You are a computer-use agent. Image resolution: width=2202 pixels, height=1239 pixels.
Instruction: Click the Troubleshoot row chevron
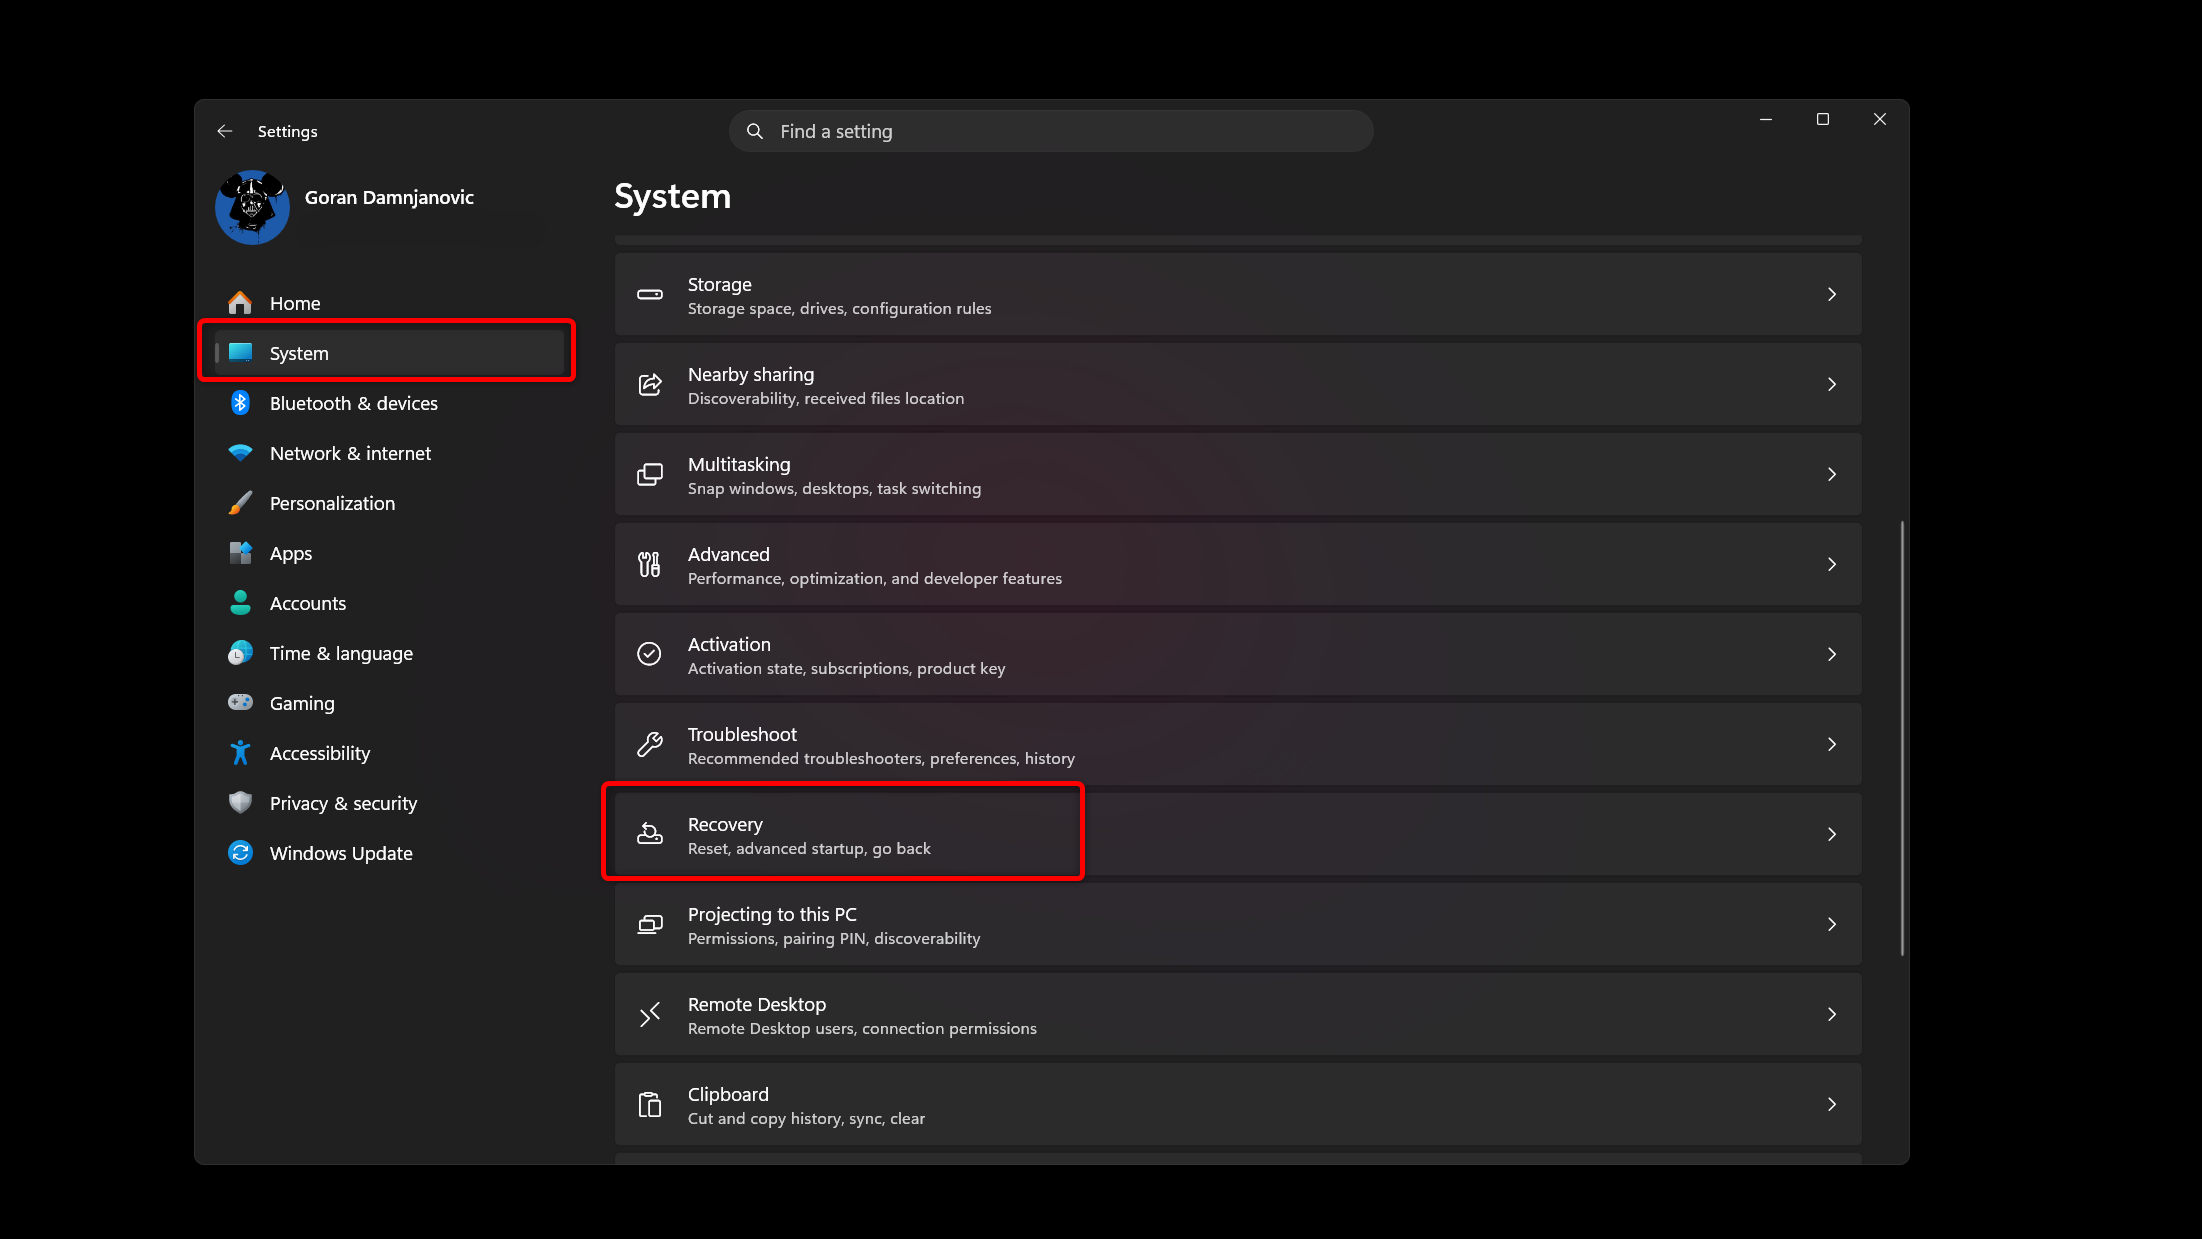pos(1832,744)
